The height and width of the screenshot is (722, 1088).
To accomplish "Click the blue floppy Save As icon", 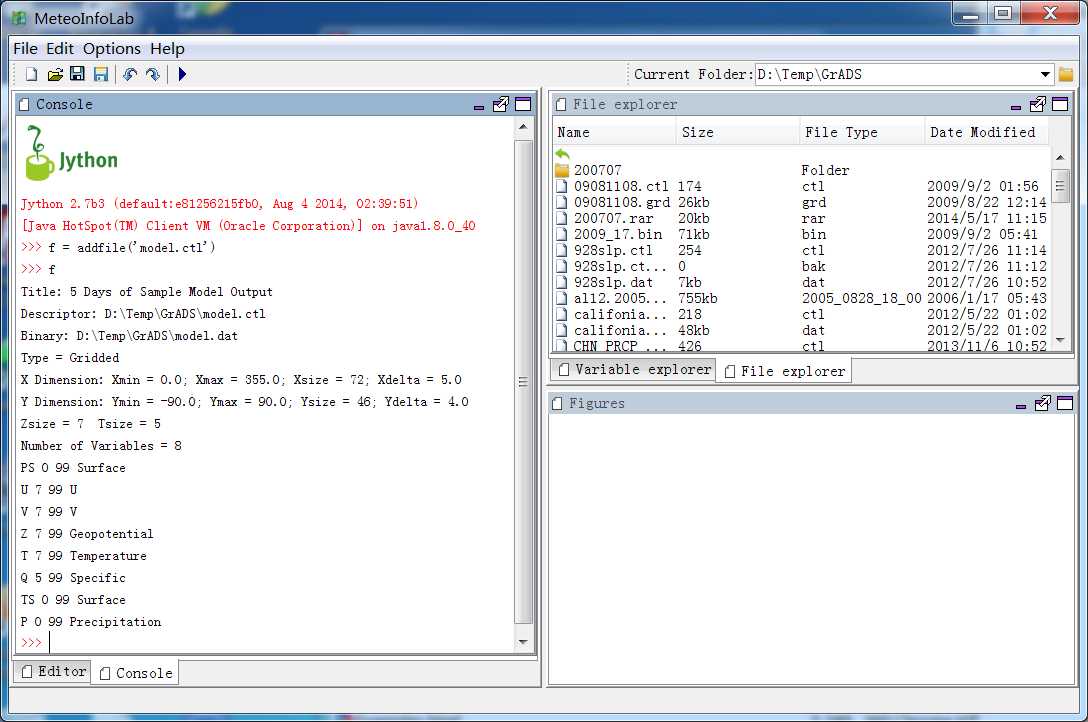I will pyautogui.click(x=101, y=74).
